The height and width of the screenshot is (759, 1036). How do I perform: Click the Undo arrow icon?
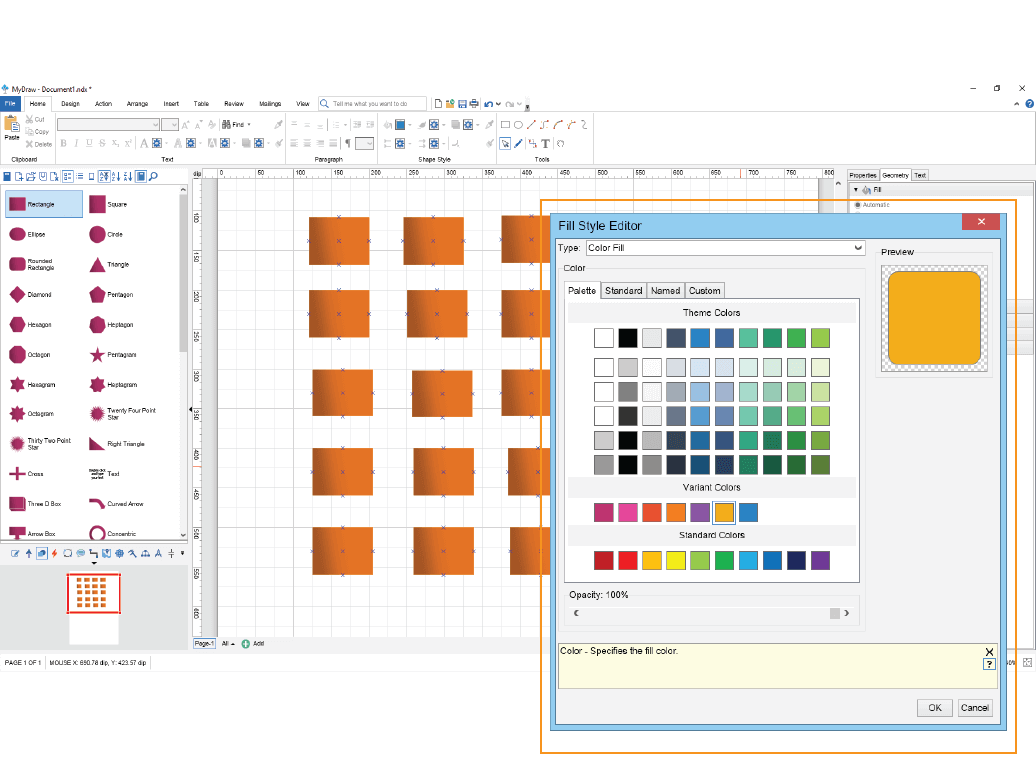[488, 103]
